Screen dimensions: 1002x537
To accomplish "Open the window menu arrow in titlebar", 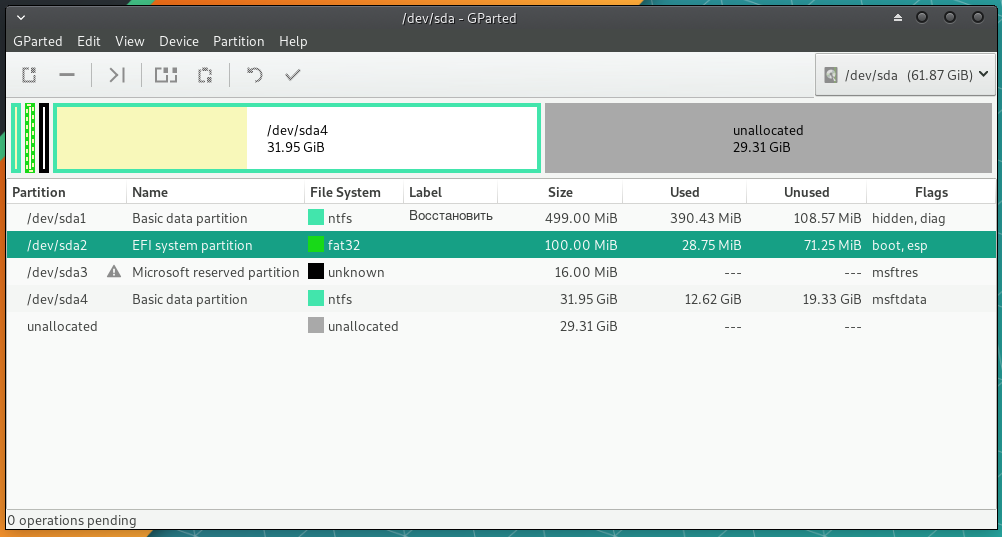I will point(20,18).
